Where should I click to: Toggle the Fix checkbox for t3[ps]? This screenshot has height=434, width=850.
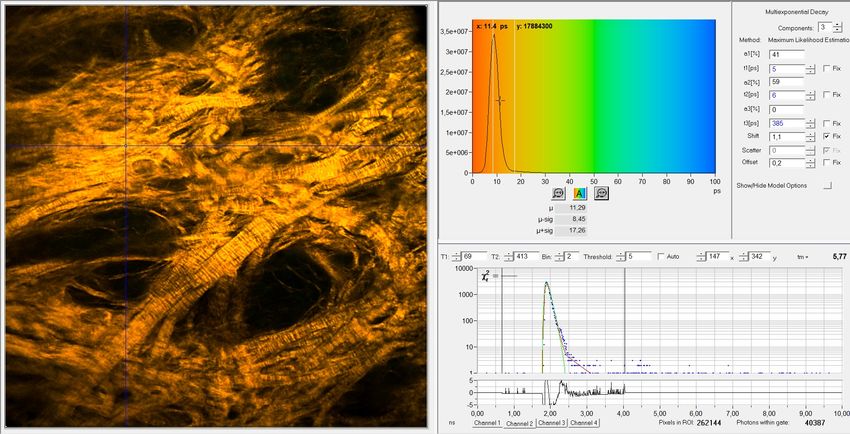pos(826,124)
